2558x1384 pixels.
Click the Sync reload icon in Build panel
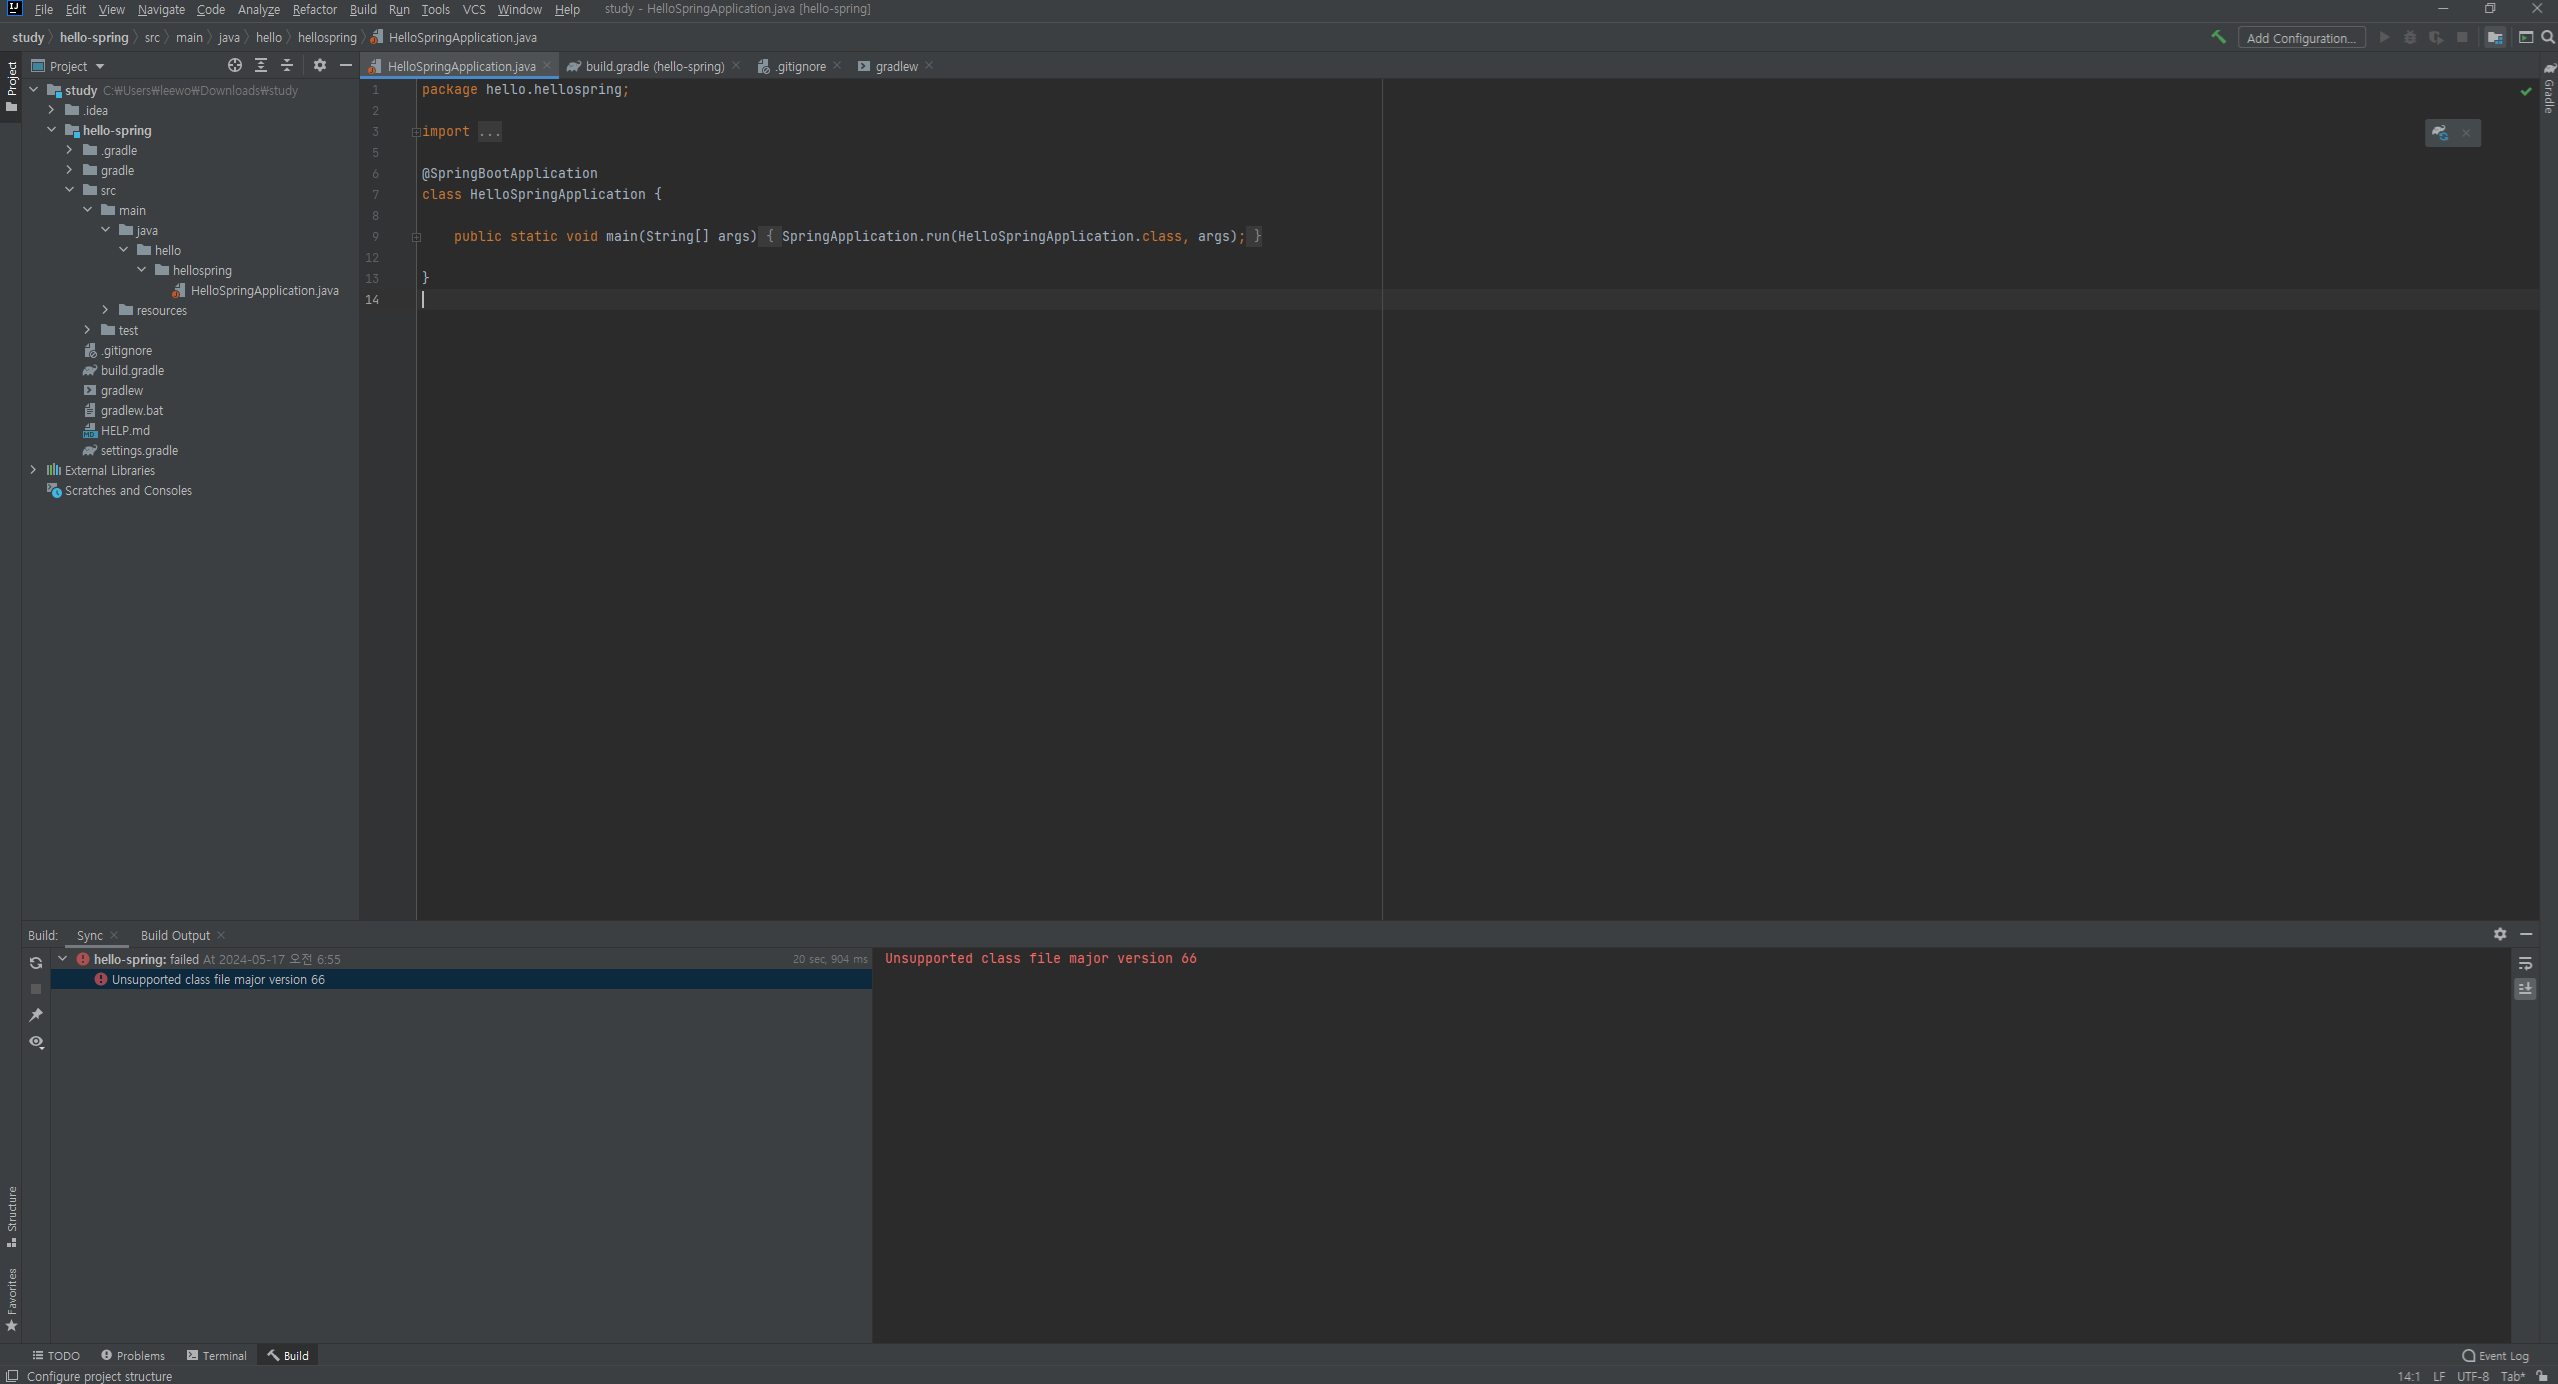coord(36,963)
